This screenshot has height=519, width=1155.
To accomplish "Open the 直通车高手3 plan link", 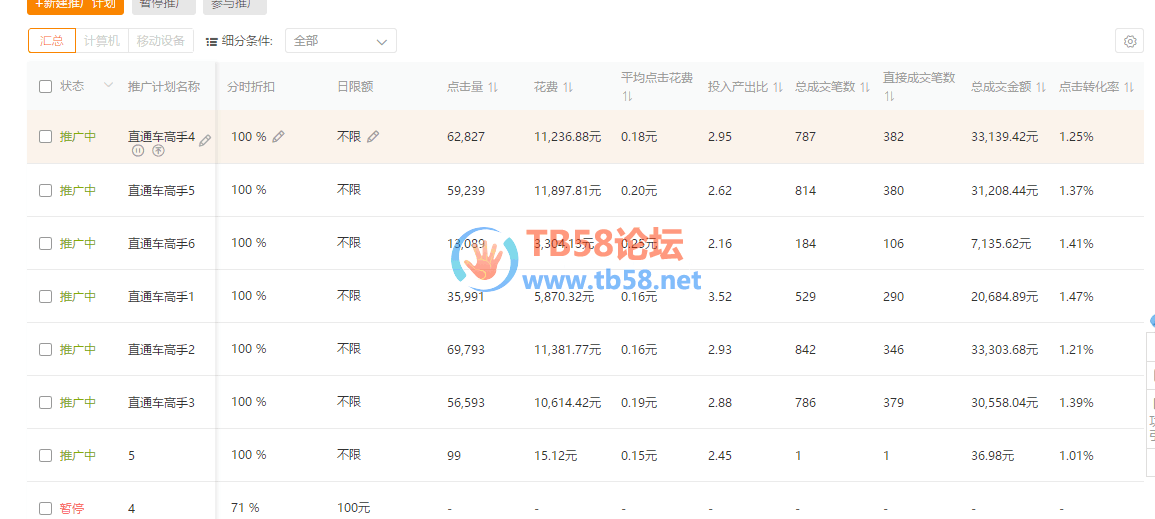I will pos(161,402).
